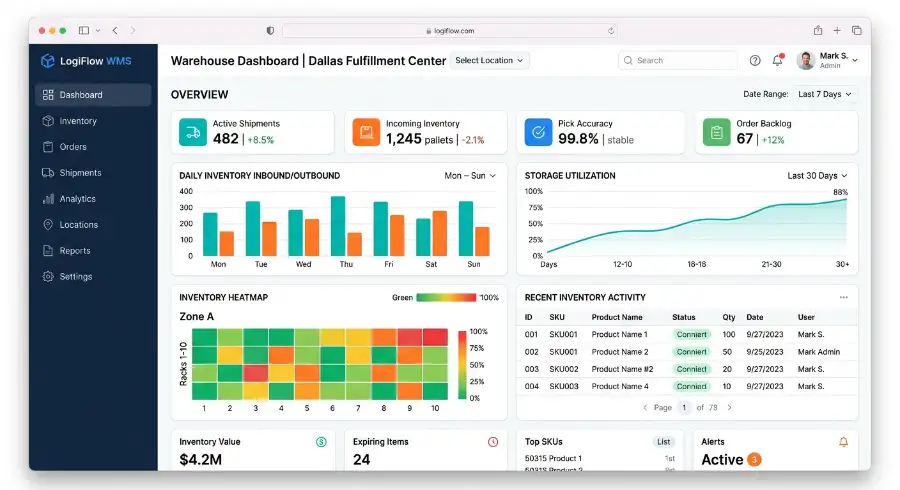Click the Expiring Items clock icon
The image size is (900, 490).
point(493,442)
